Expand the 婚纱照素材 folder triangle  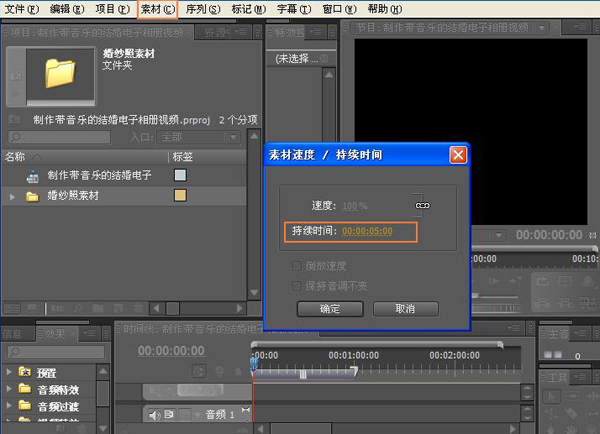point(12,197)
